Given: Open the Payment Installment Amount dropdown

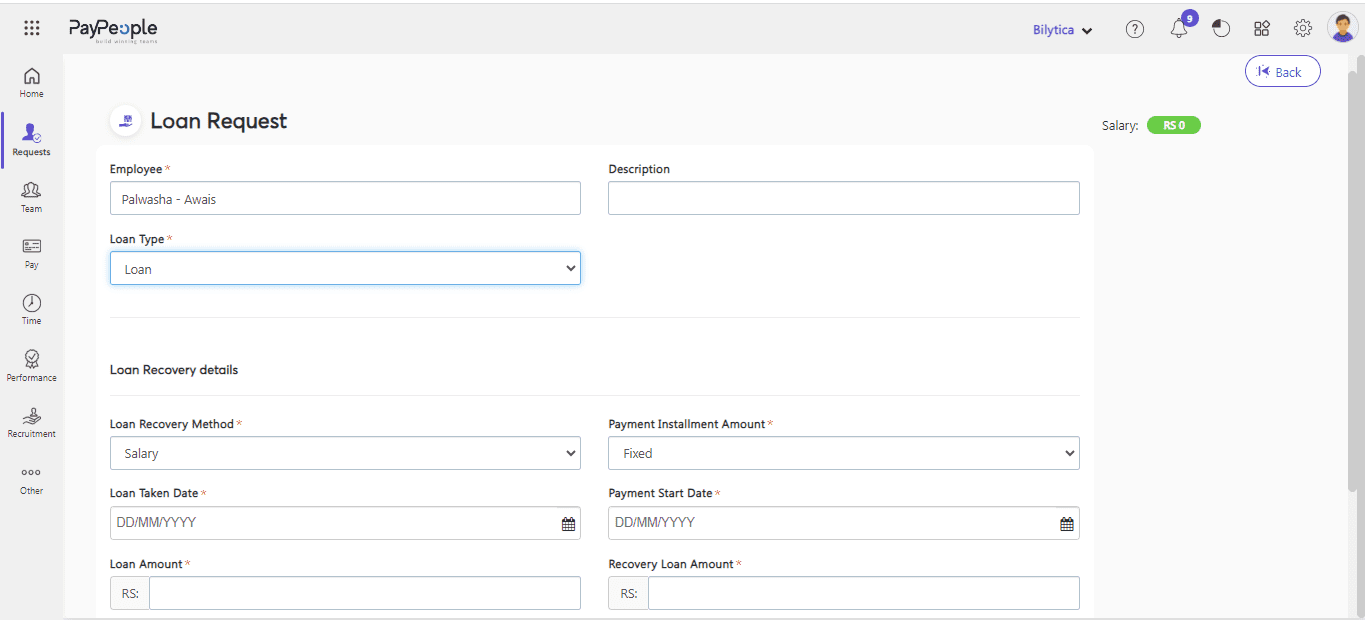Looking at the screenshot, I should click(843, 453).
